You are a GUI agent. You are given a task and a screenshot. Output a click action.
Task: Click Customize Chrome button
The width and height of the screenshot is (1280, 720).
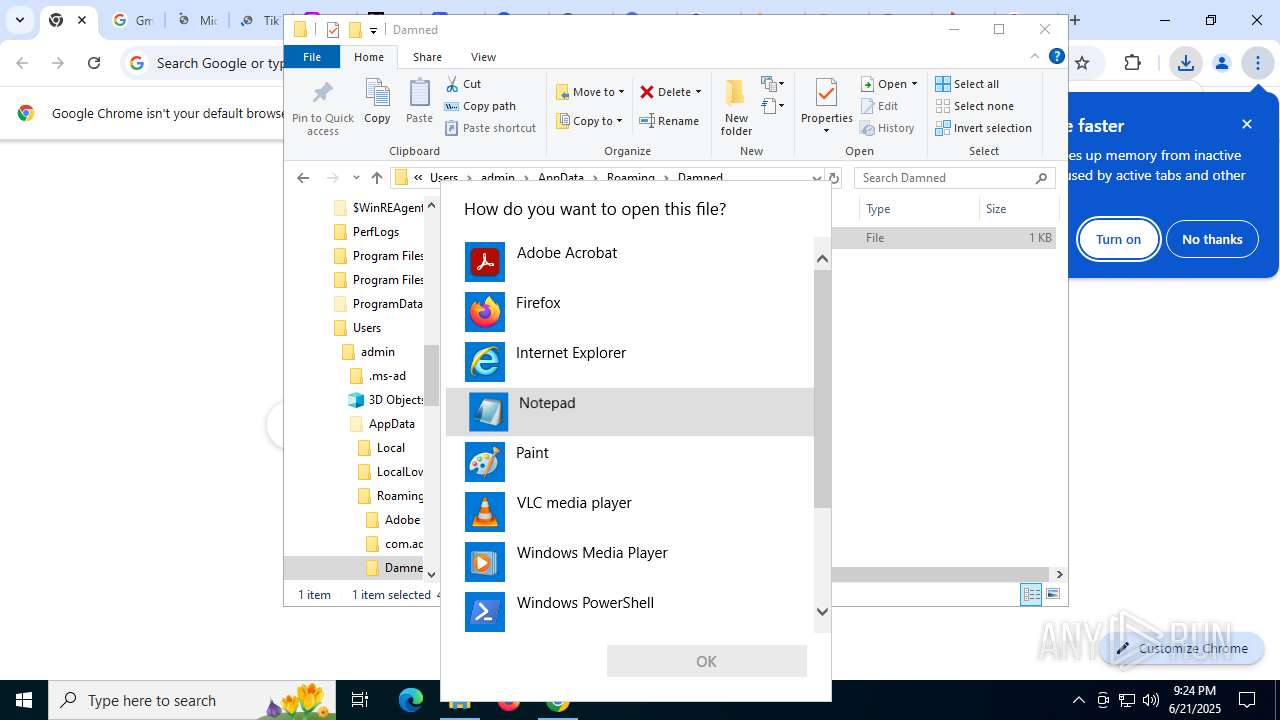point(1181,648)
